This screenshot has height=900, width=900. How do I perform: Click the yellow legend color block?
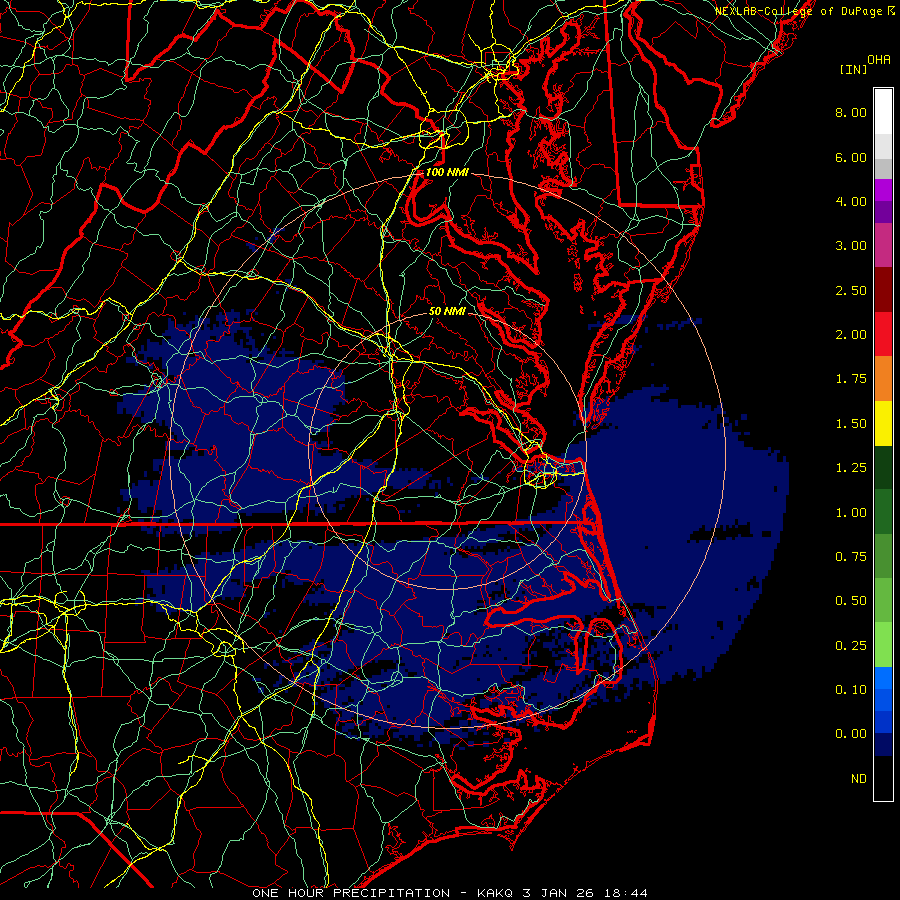click(883, 423)
